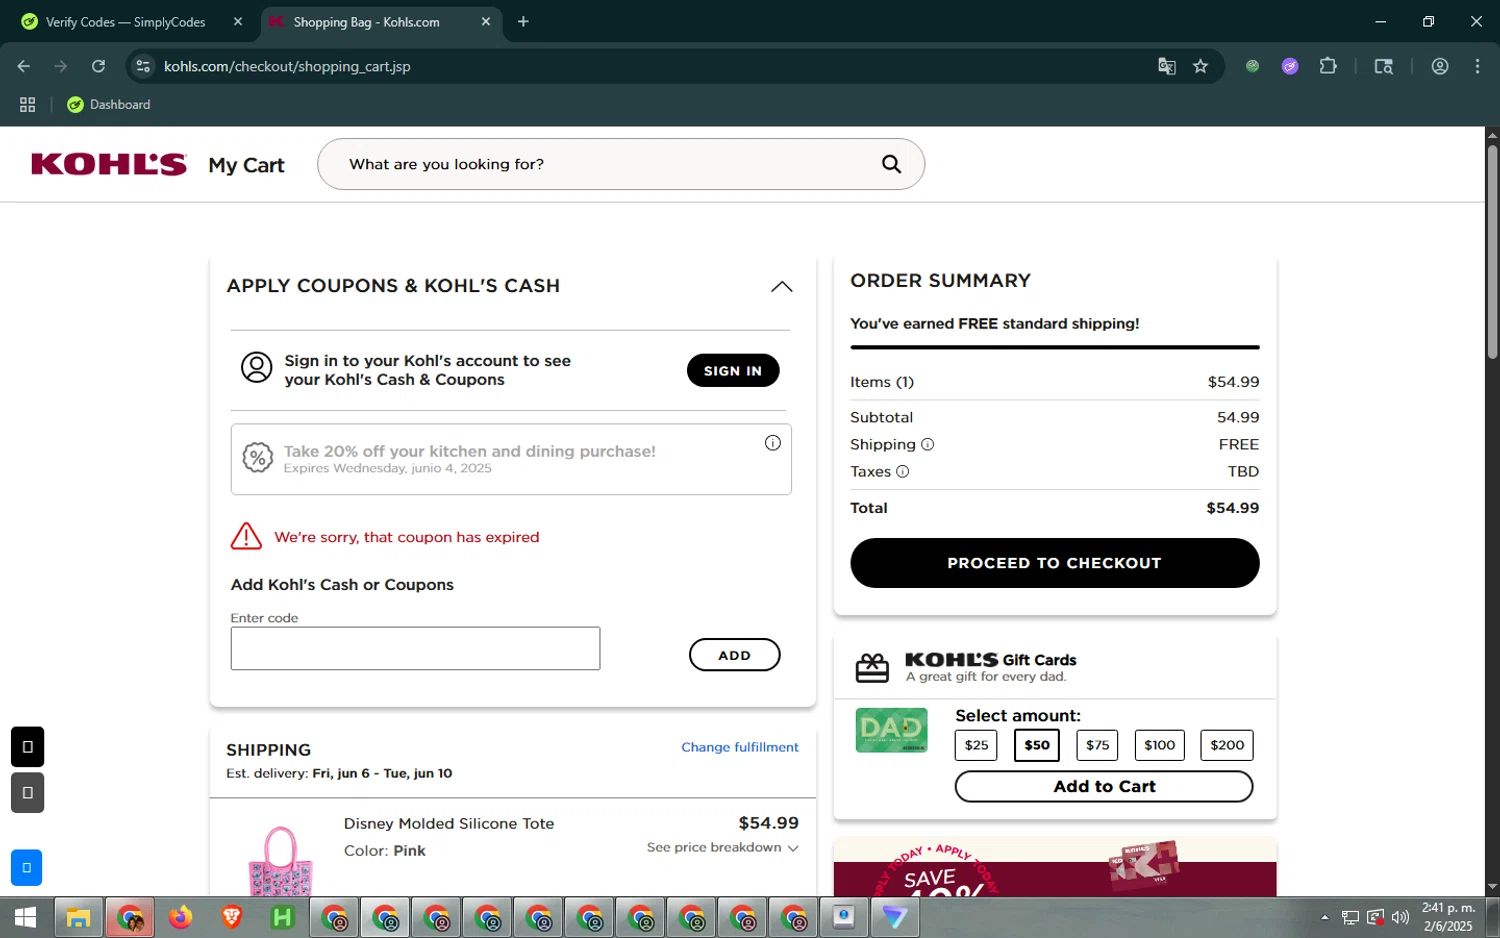
Task: Select the $25 gift card amount
Action: click(976, 745)
